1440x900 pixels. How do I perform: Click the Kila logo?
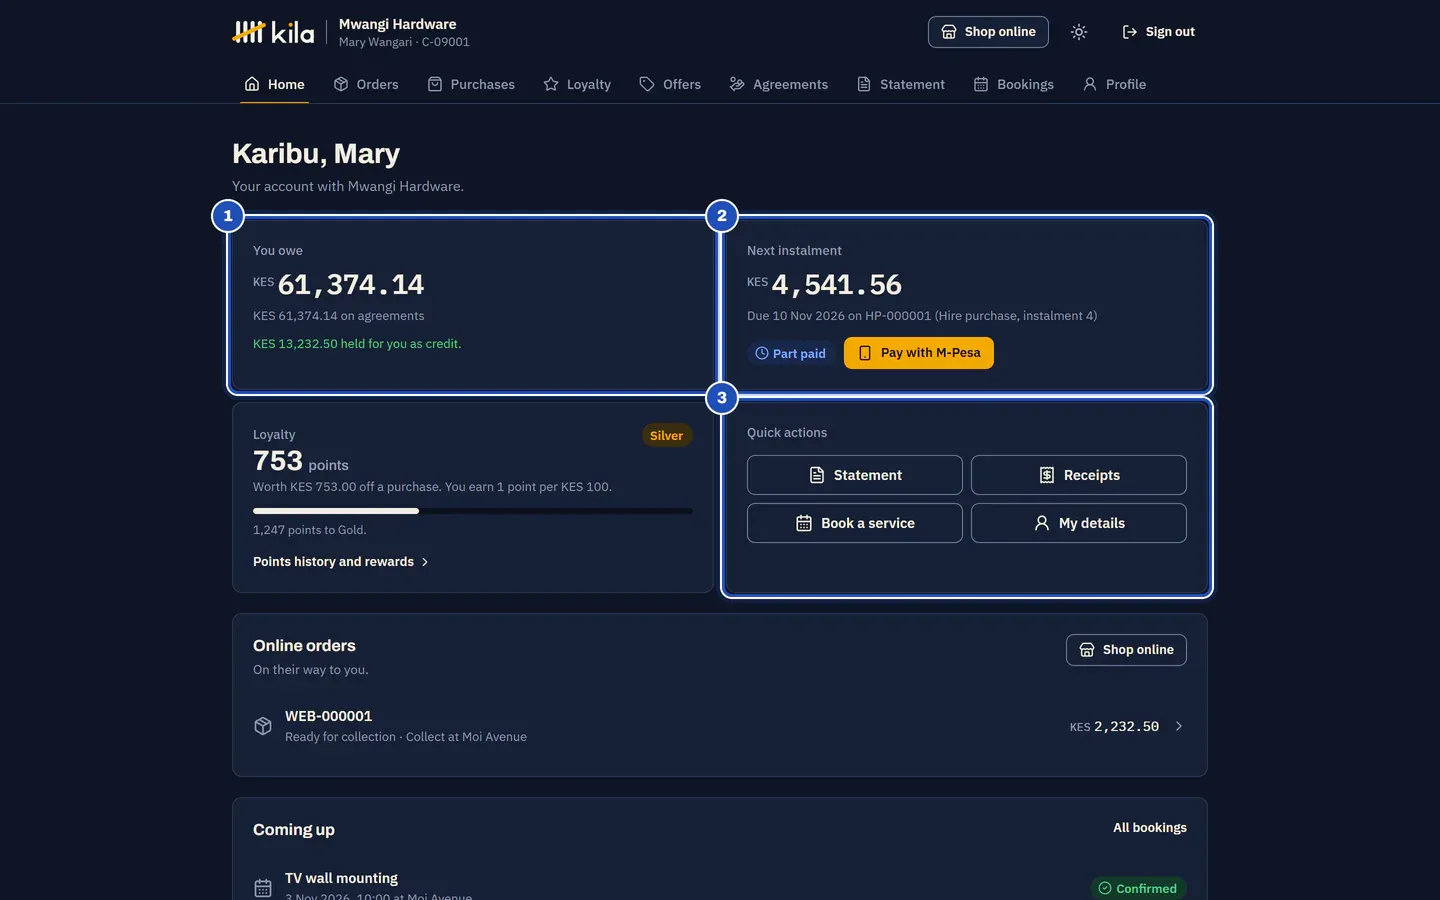273,32
